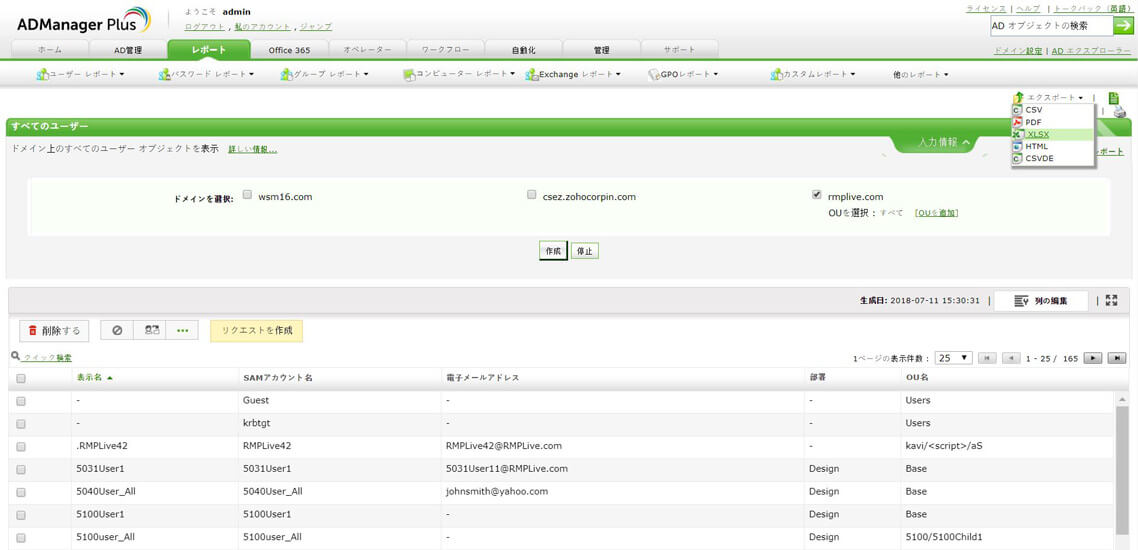
Task: Switch to the ホーム tab
Action: [x=49, y=50]
